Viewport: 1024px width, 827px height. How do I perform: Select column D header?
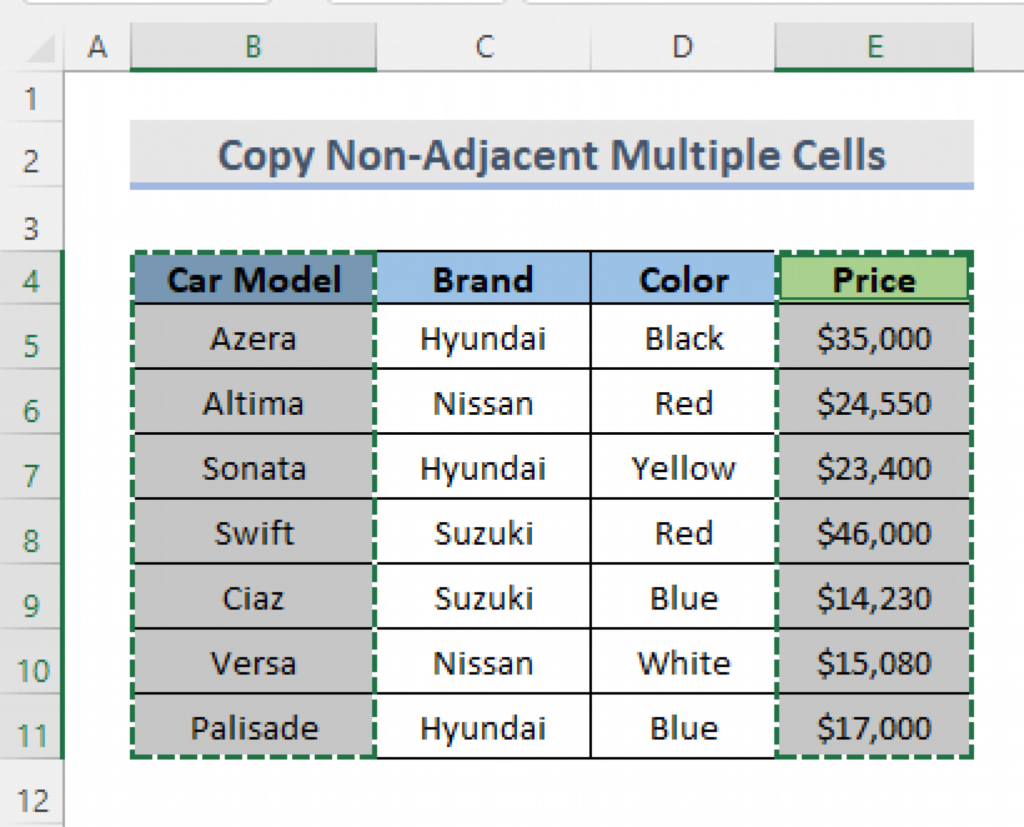point(682,48)
